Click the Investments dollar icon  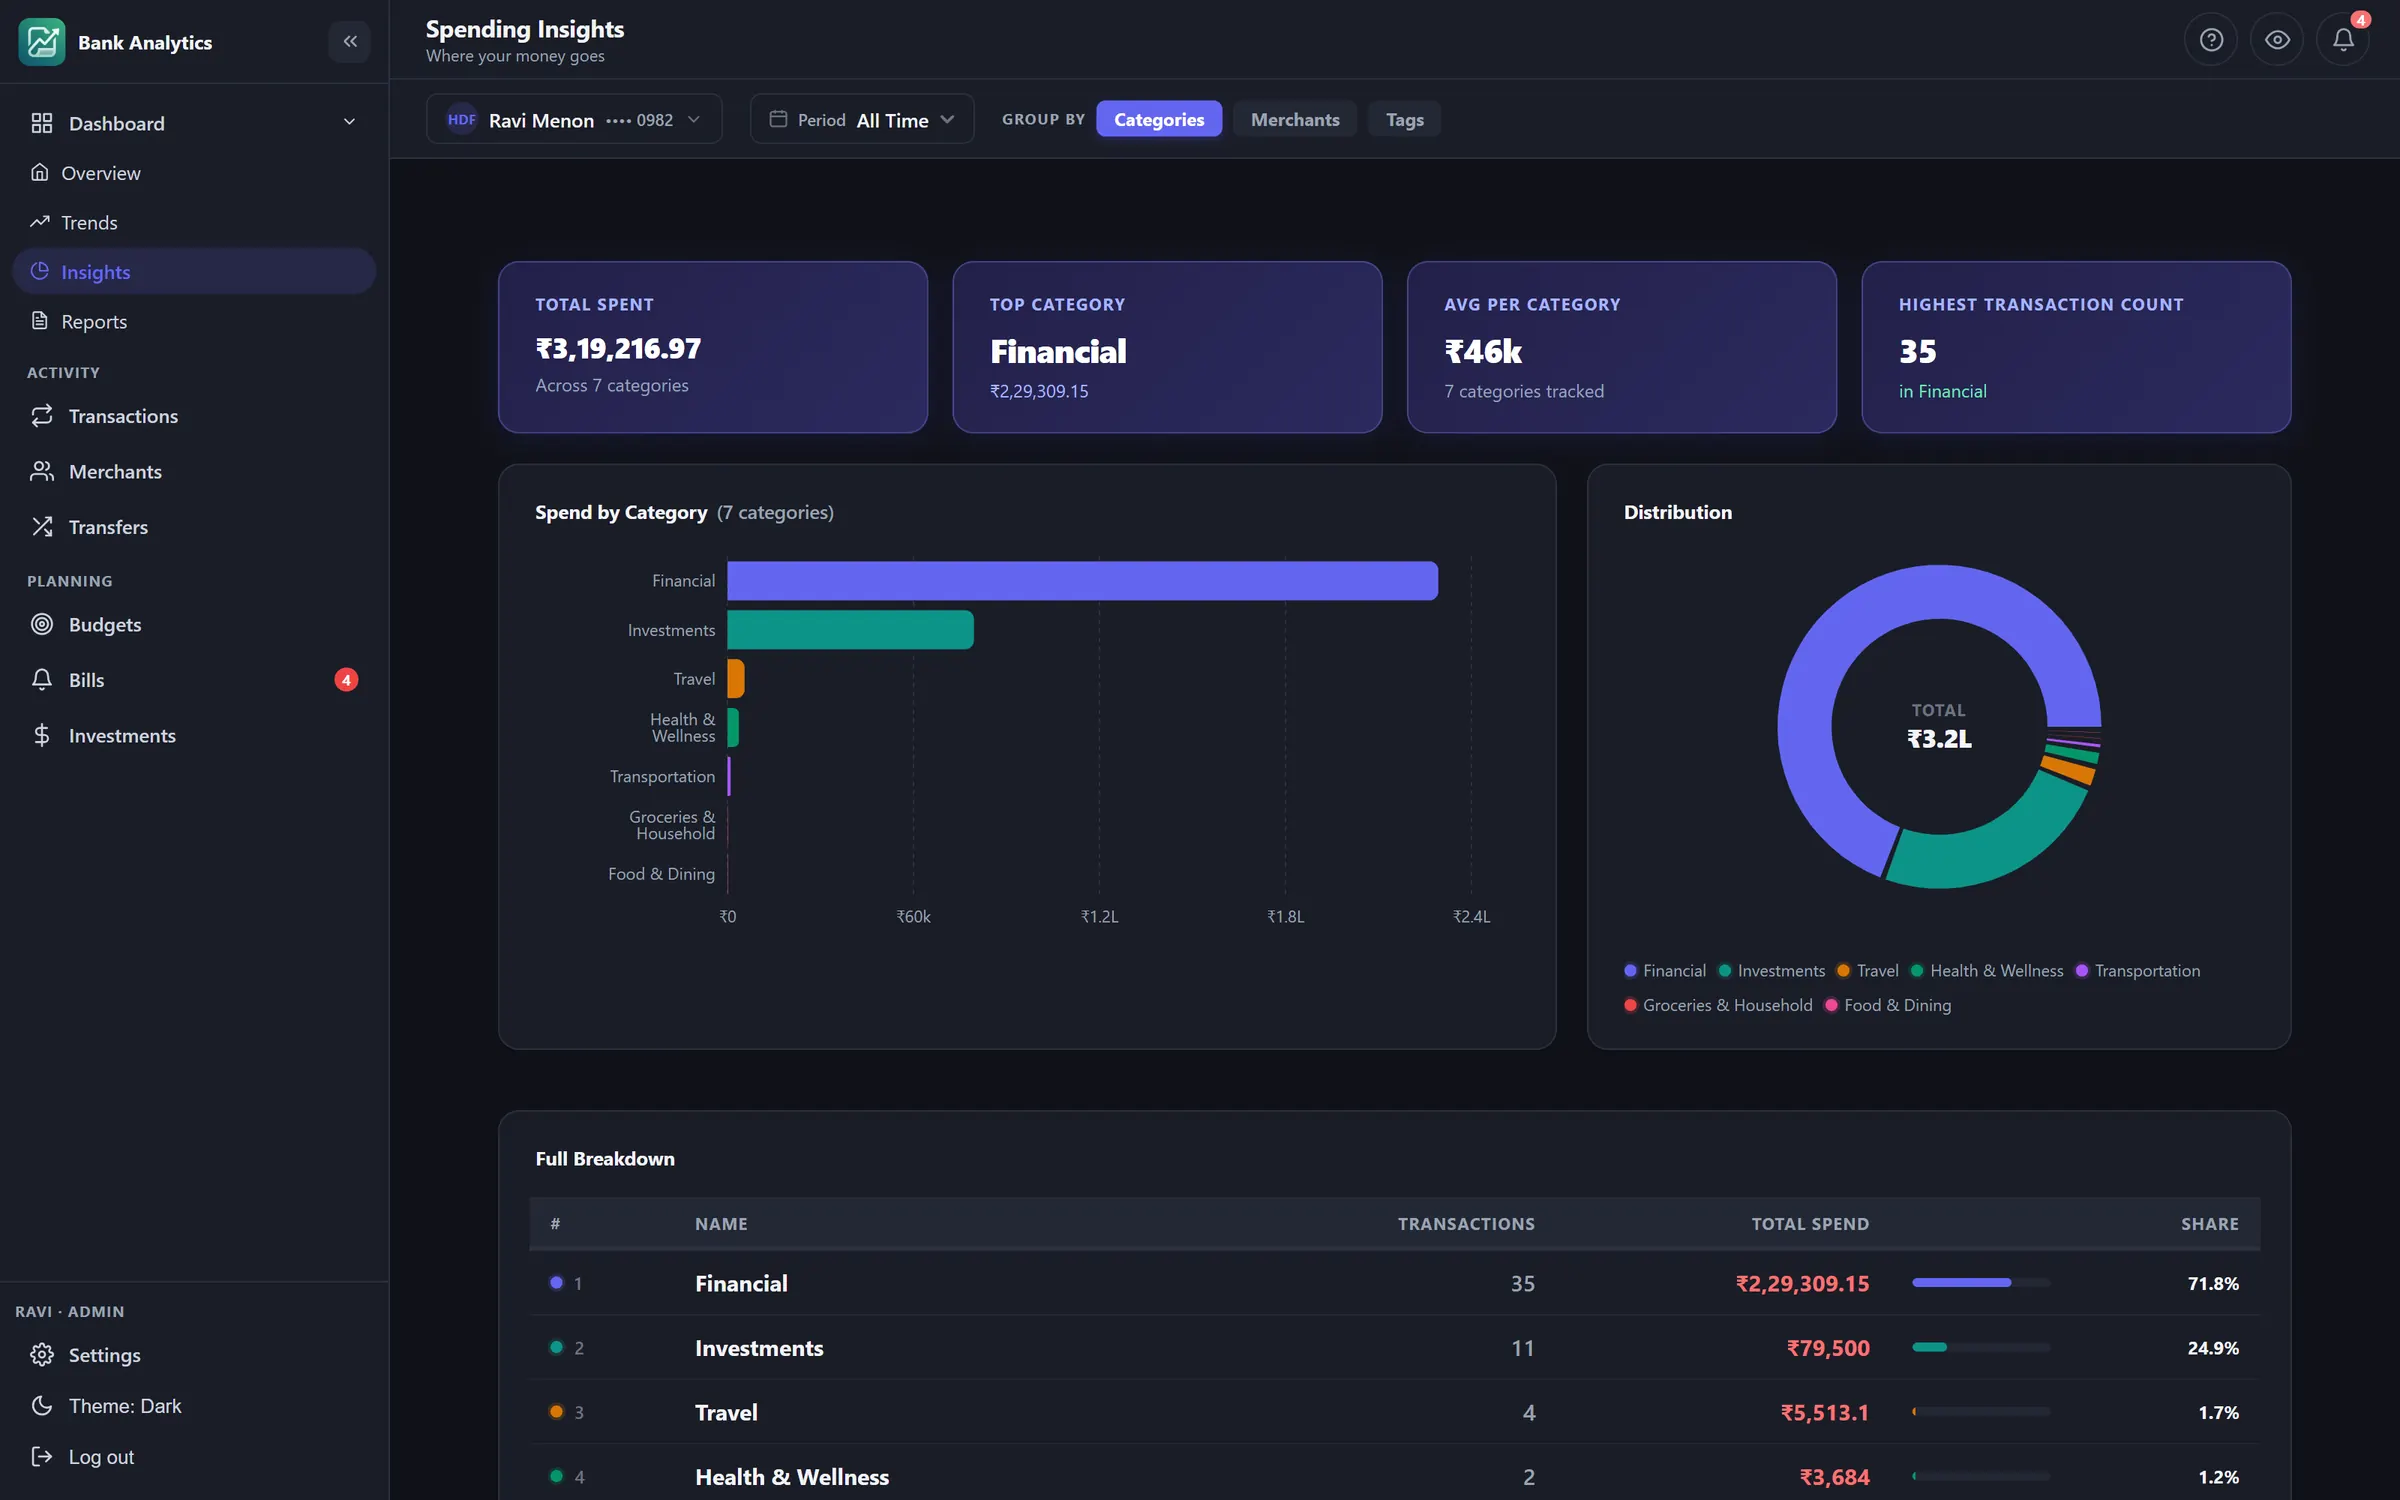click(42, 736)
